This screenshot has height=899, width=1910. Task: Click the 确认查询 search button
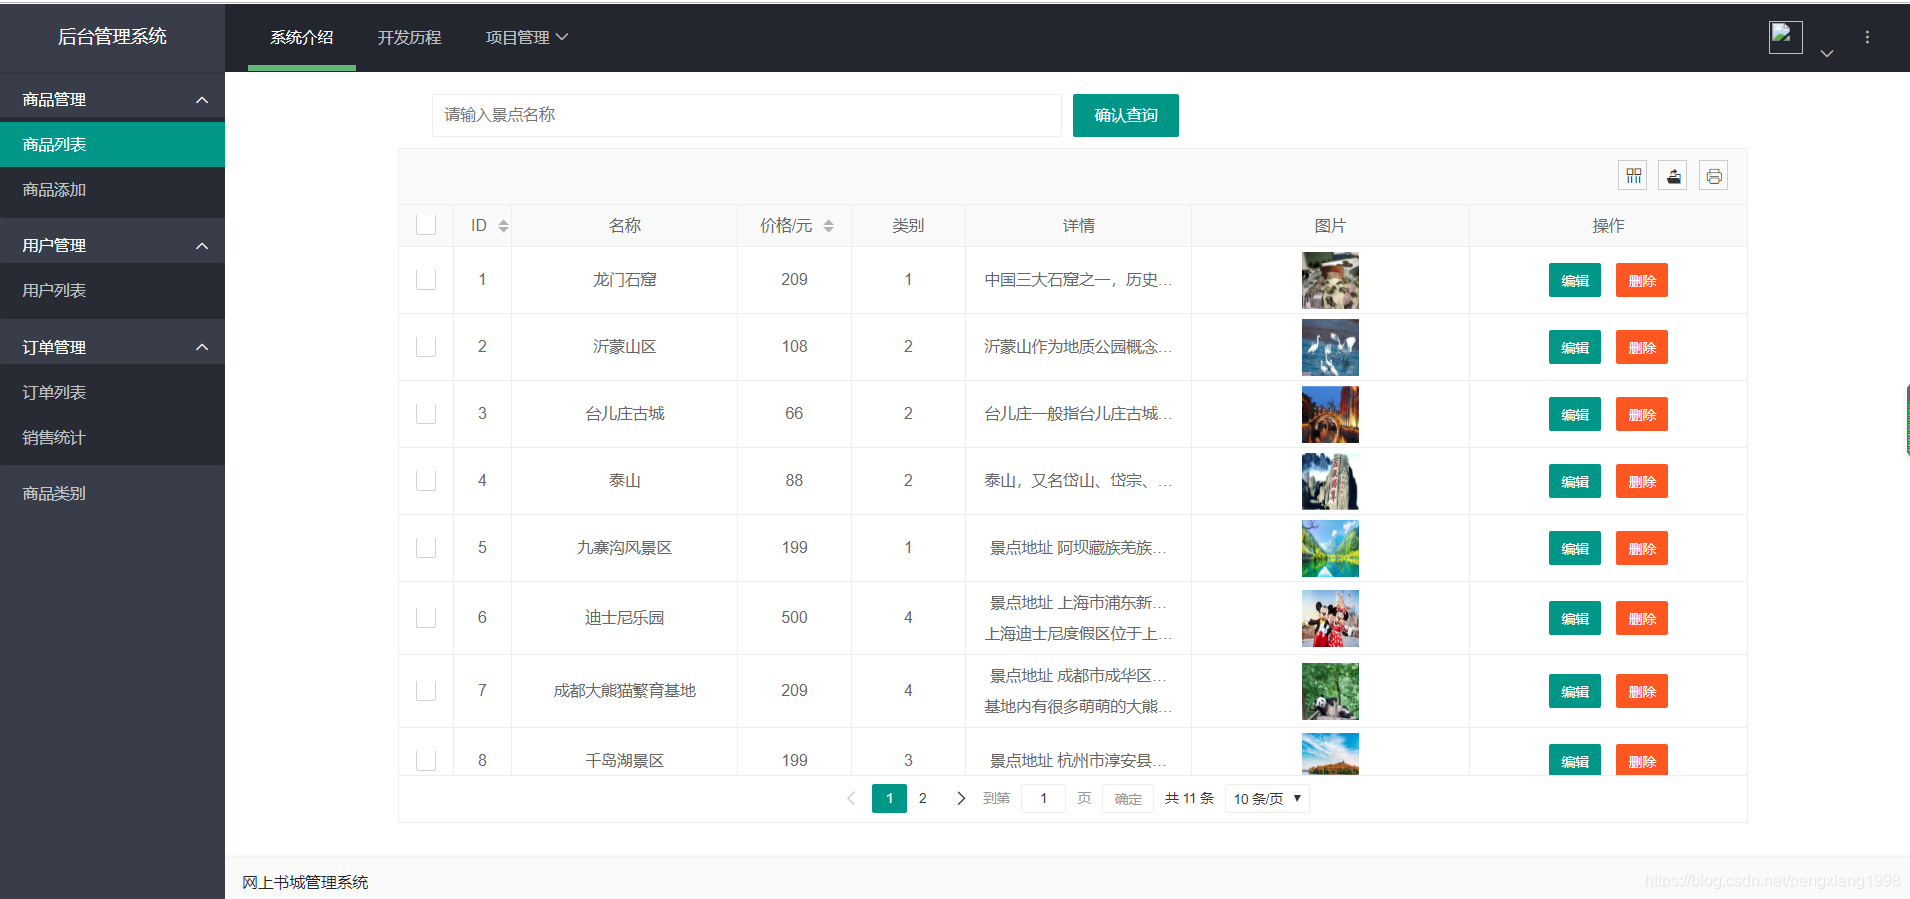1126,115
